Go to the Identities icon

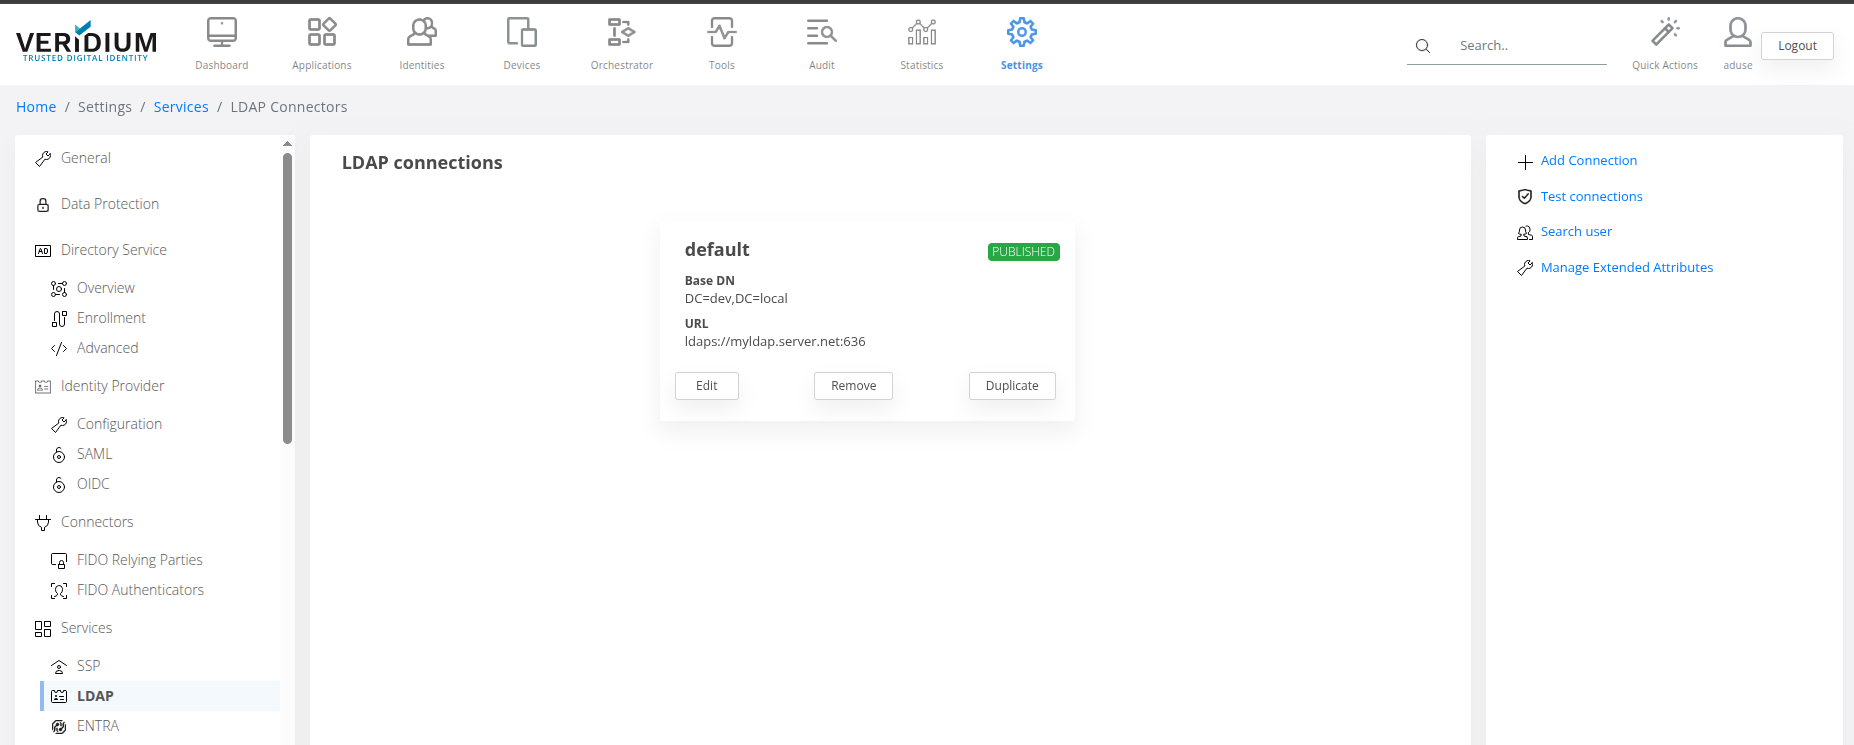pyautogui.click(x=421, y=33)
